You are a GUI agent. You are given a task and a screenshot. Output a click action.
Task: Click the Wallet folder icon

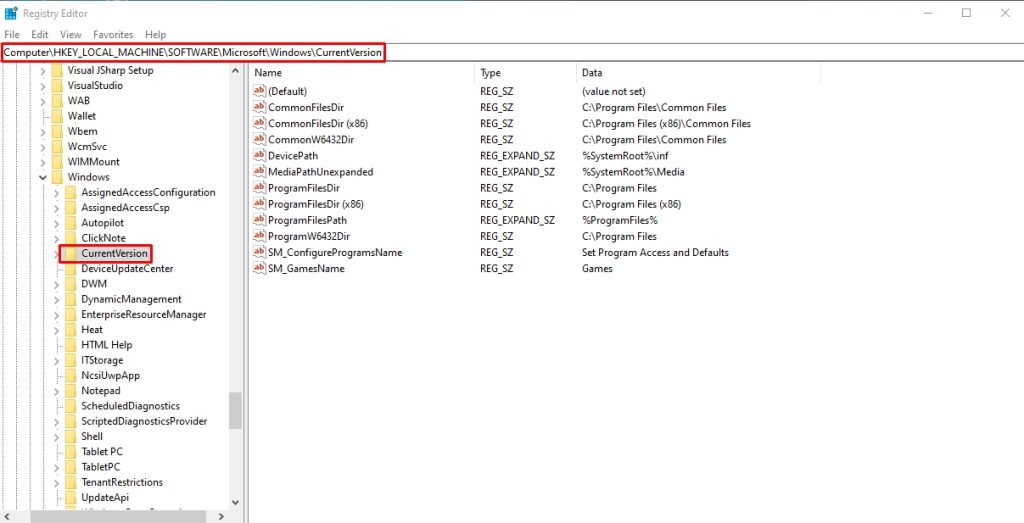[x=57, y=116]
